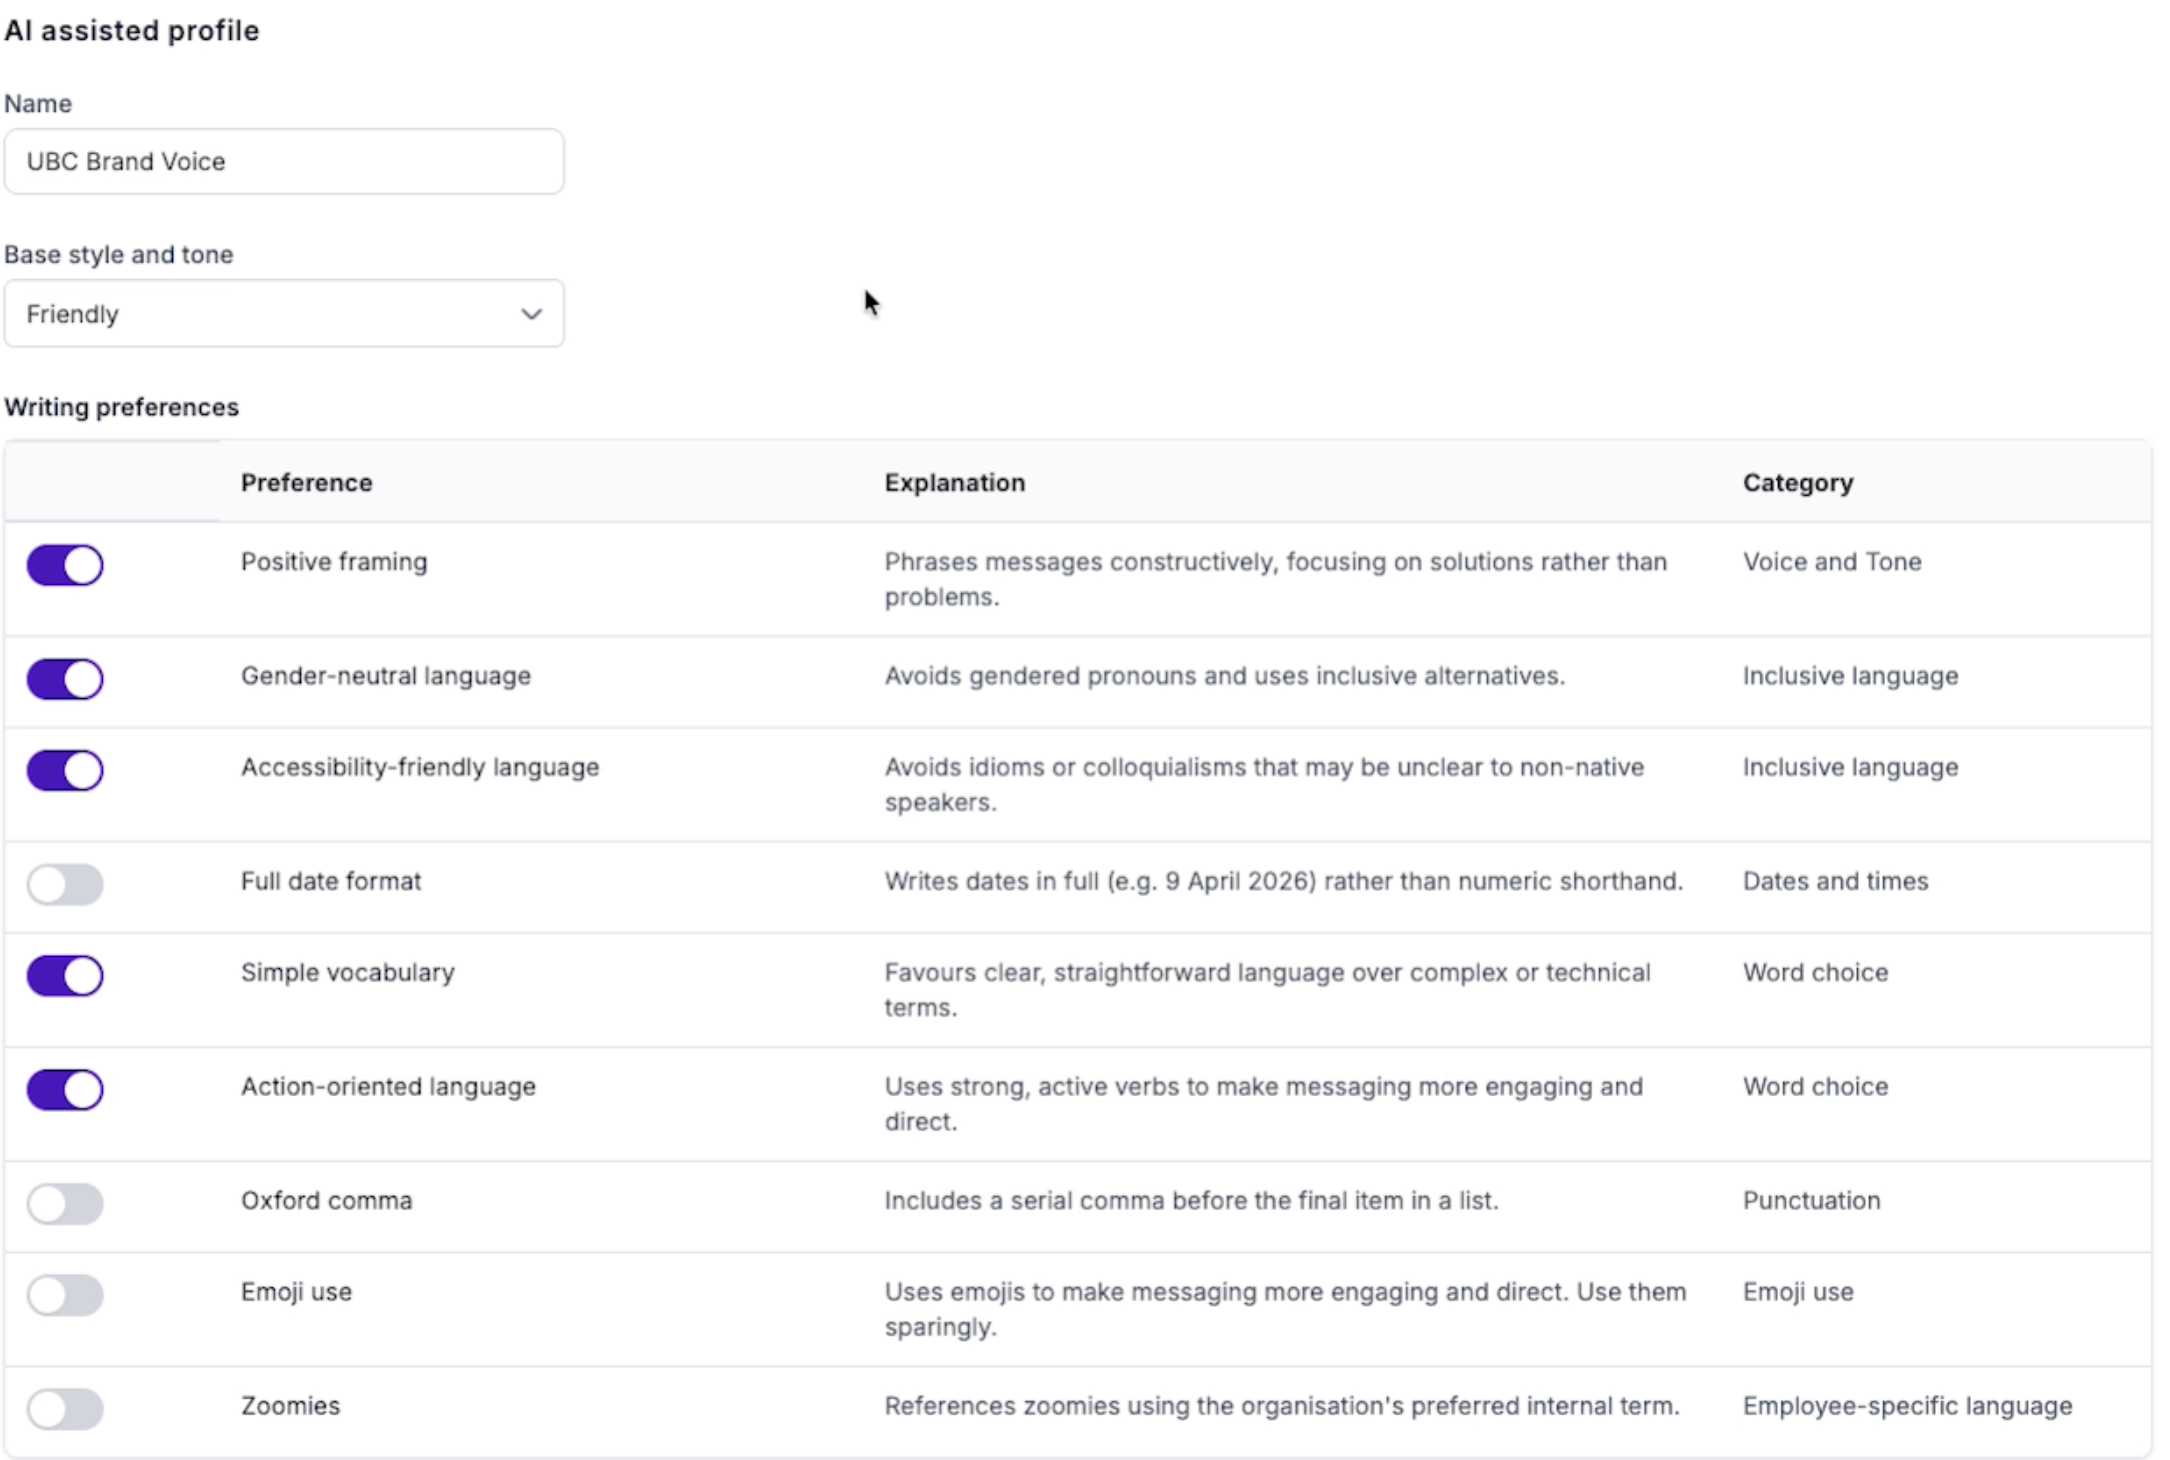This screenshot has height=1460, width=2170.
Task: Click the Writing preferences section heading
Action: click(121, 407)
